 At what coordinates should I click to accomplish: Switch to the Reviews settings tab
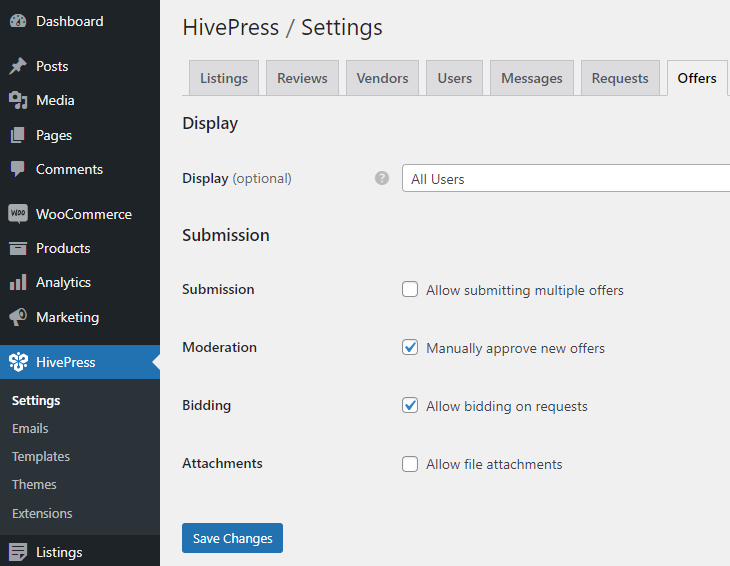[x=302, y=78]
